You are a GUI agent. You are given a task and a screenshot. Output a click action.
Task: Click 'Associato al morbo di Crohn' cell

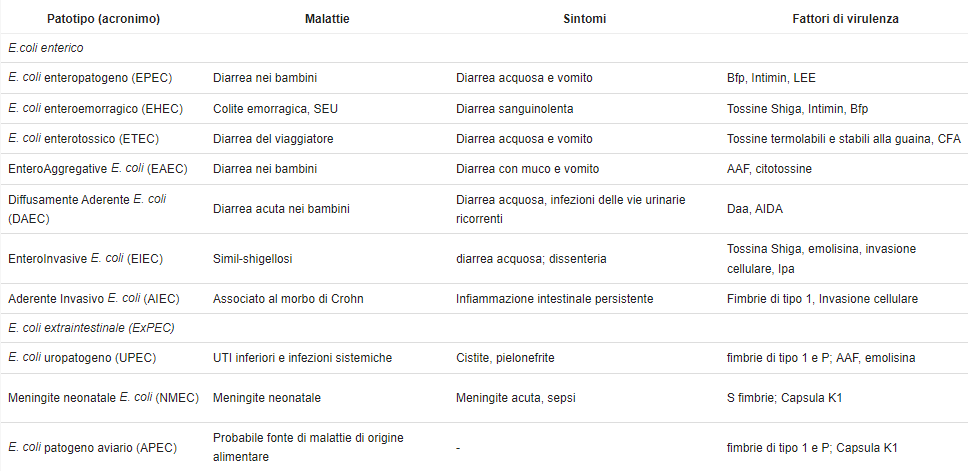click(288, 299)
